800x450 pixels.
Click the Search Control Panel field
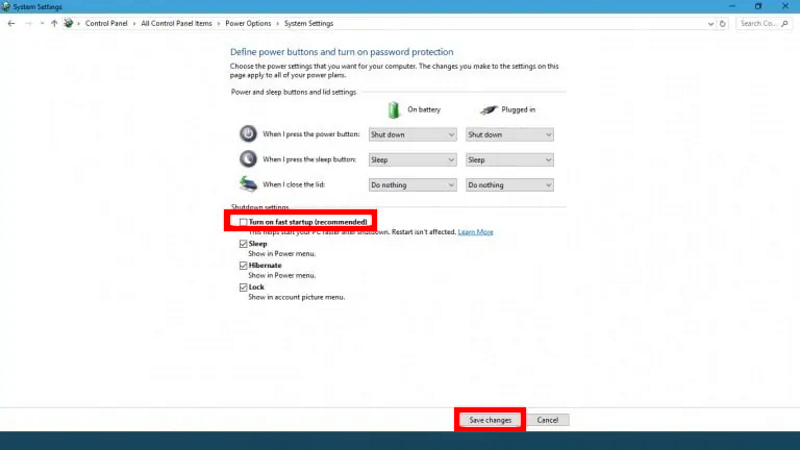[765, 23]
